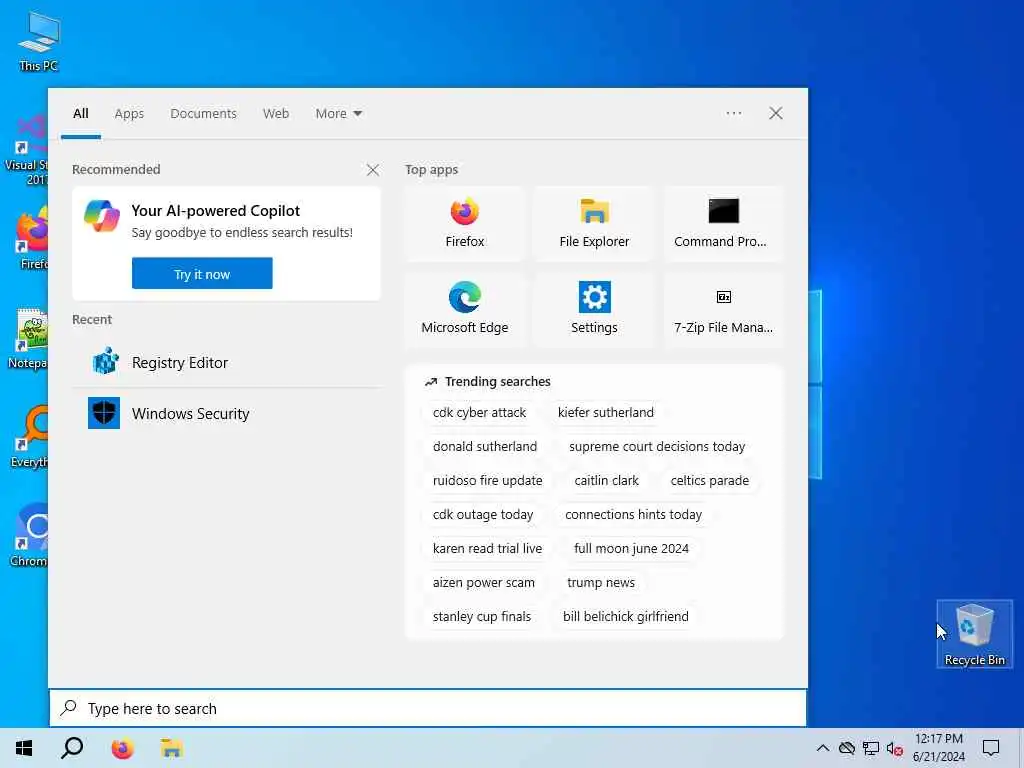1024x768 pixels.
Task: Select the Recycle Bin desktop icon
Action: point(974,634)
